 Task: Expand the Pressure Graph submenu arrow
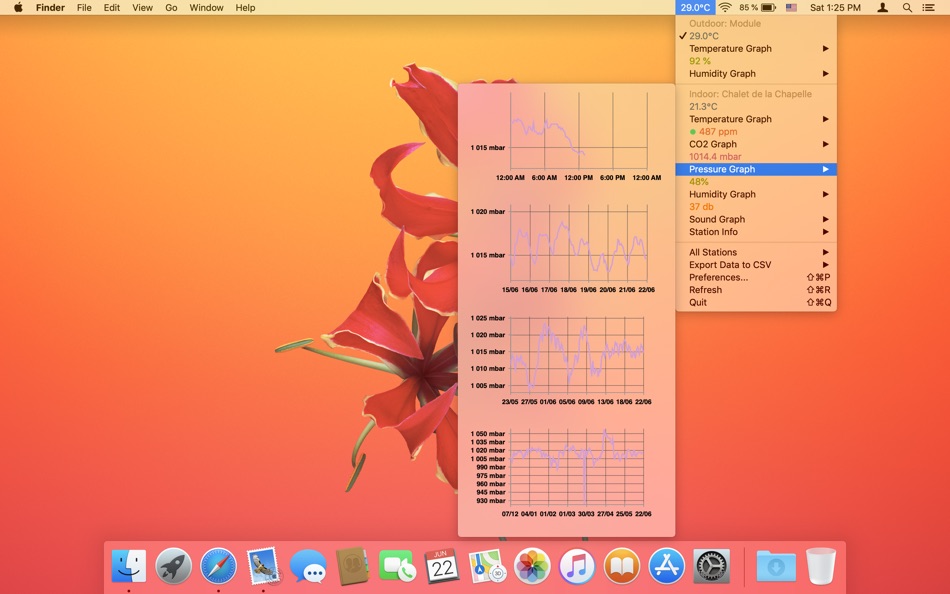click(825, 169)
